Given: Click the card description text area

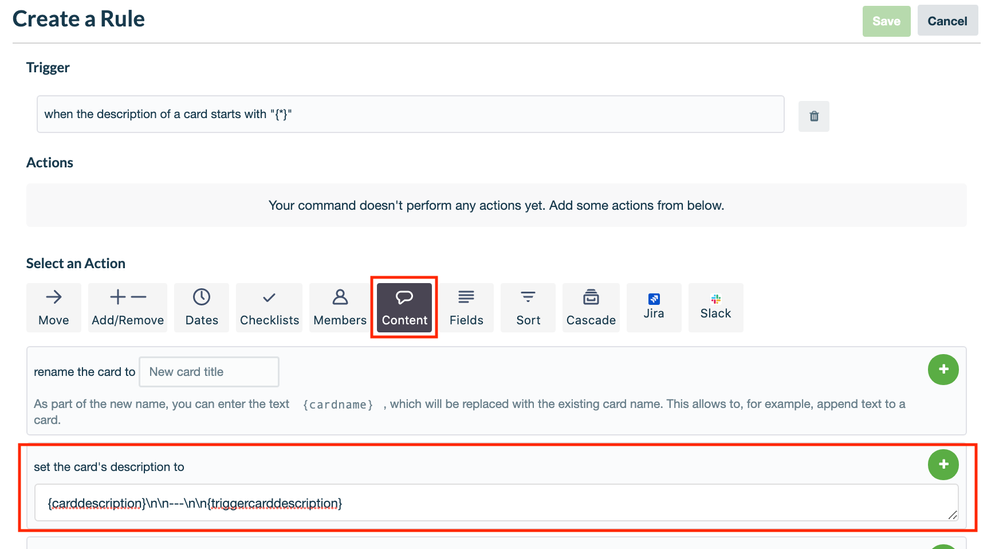Looking at the screenshot, I should pos(496,503).
